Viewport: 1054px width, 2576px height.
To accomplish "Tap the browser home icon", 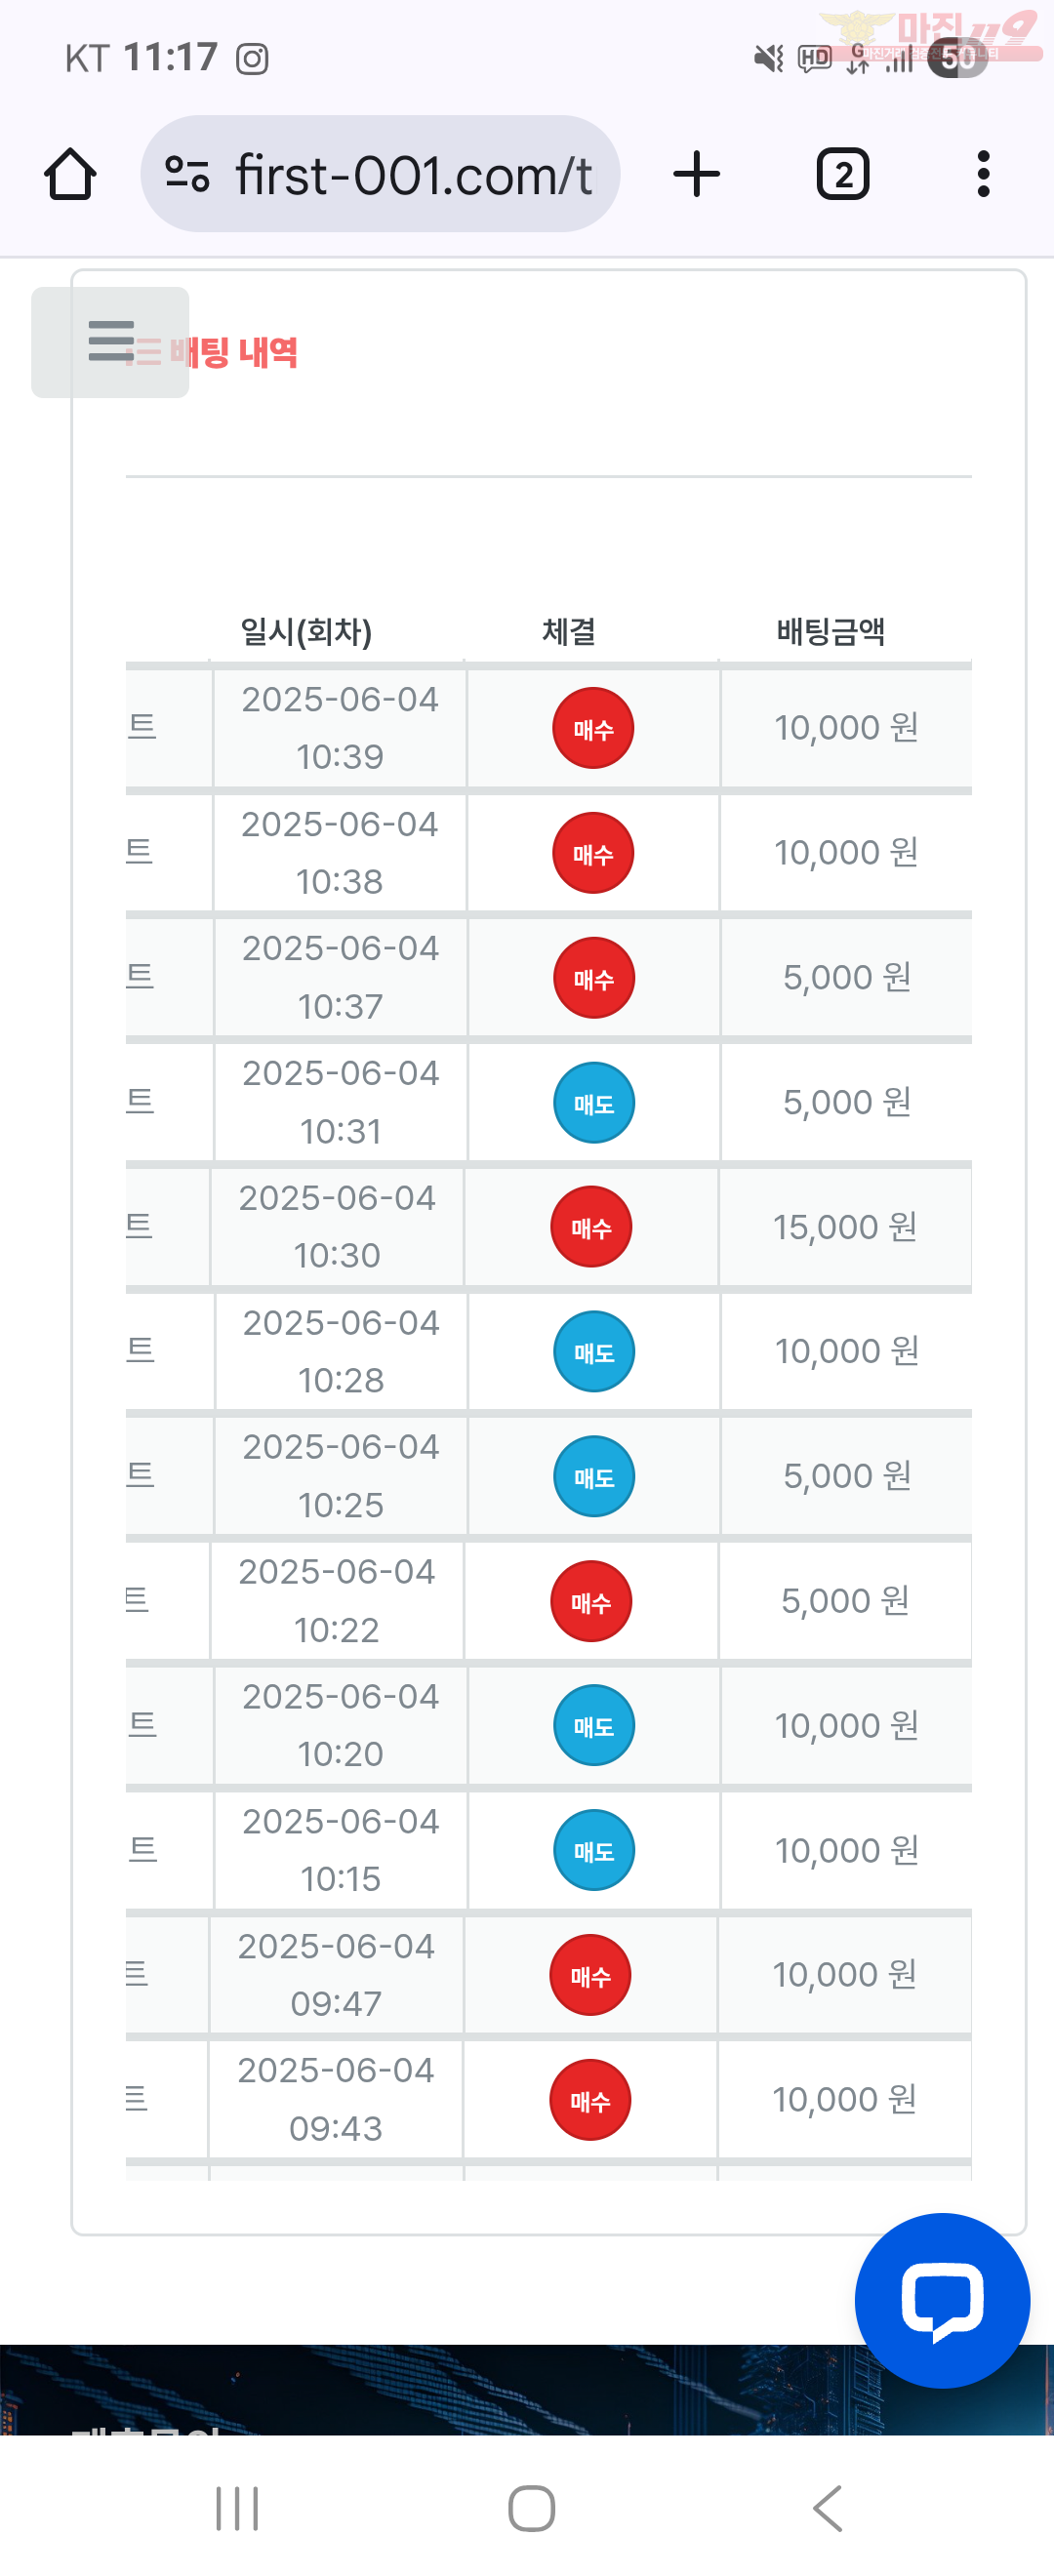I will click(70, 175).
